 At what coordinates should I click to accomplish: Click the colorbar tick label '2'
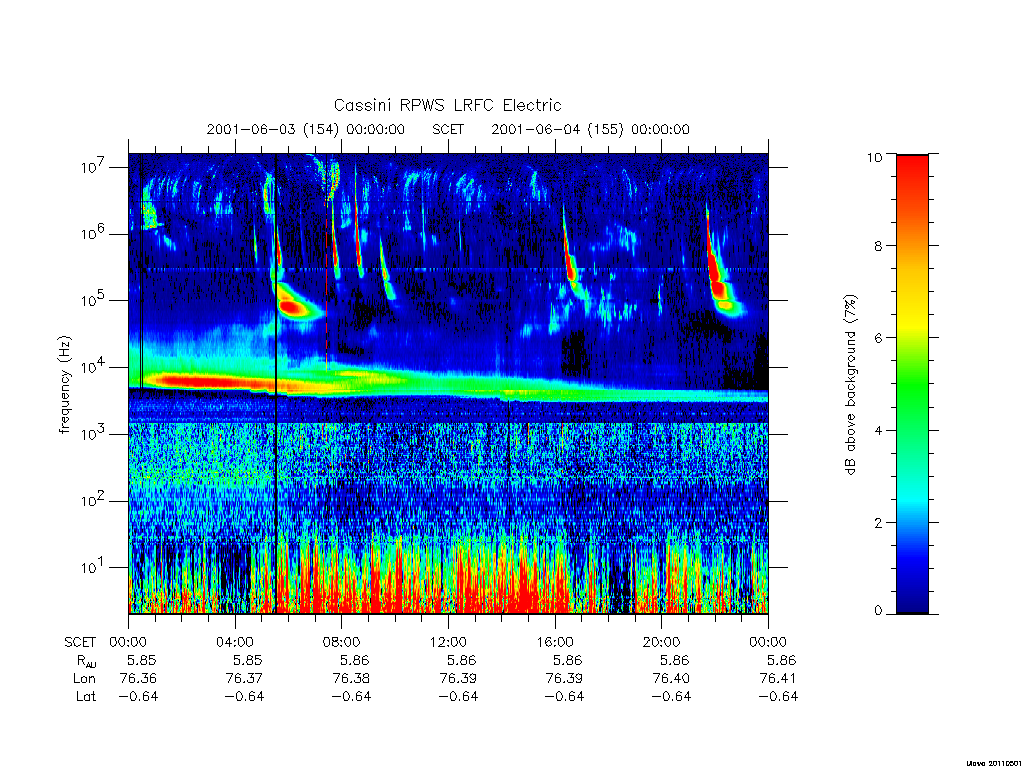[x=878, y=522]
